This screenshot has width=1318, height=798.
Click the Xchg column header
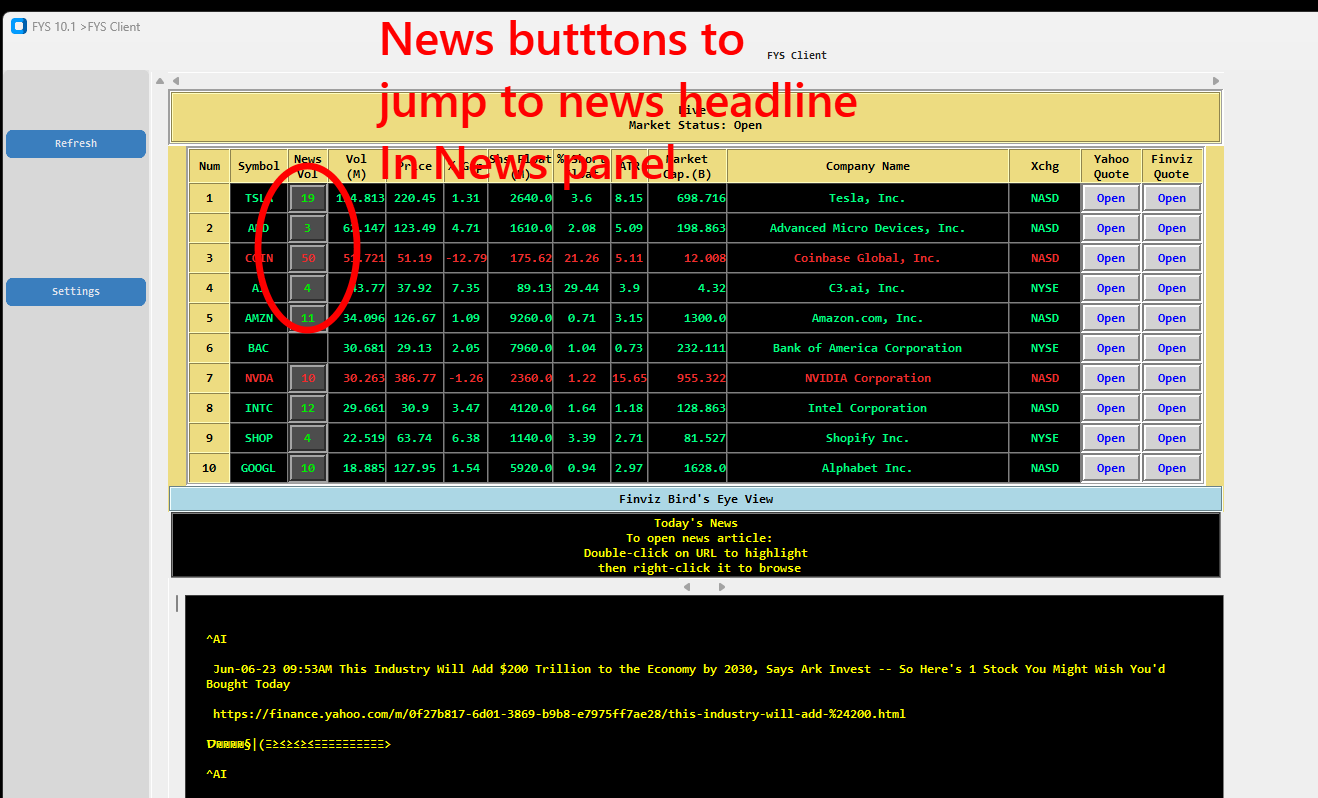pos(1045,166)
